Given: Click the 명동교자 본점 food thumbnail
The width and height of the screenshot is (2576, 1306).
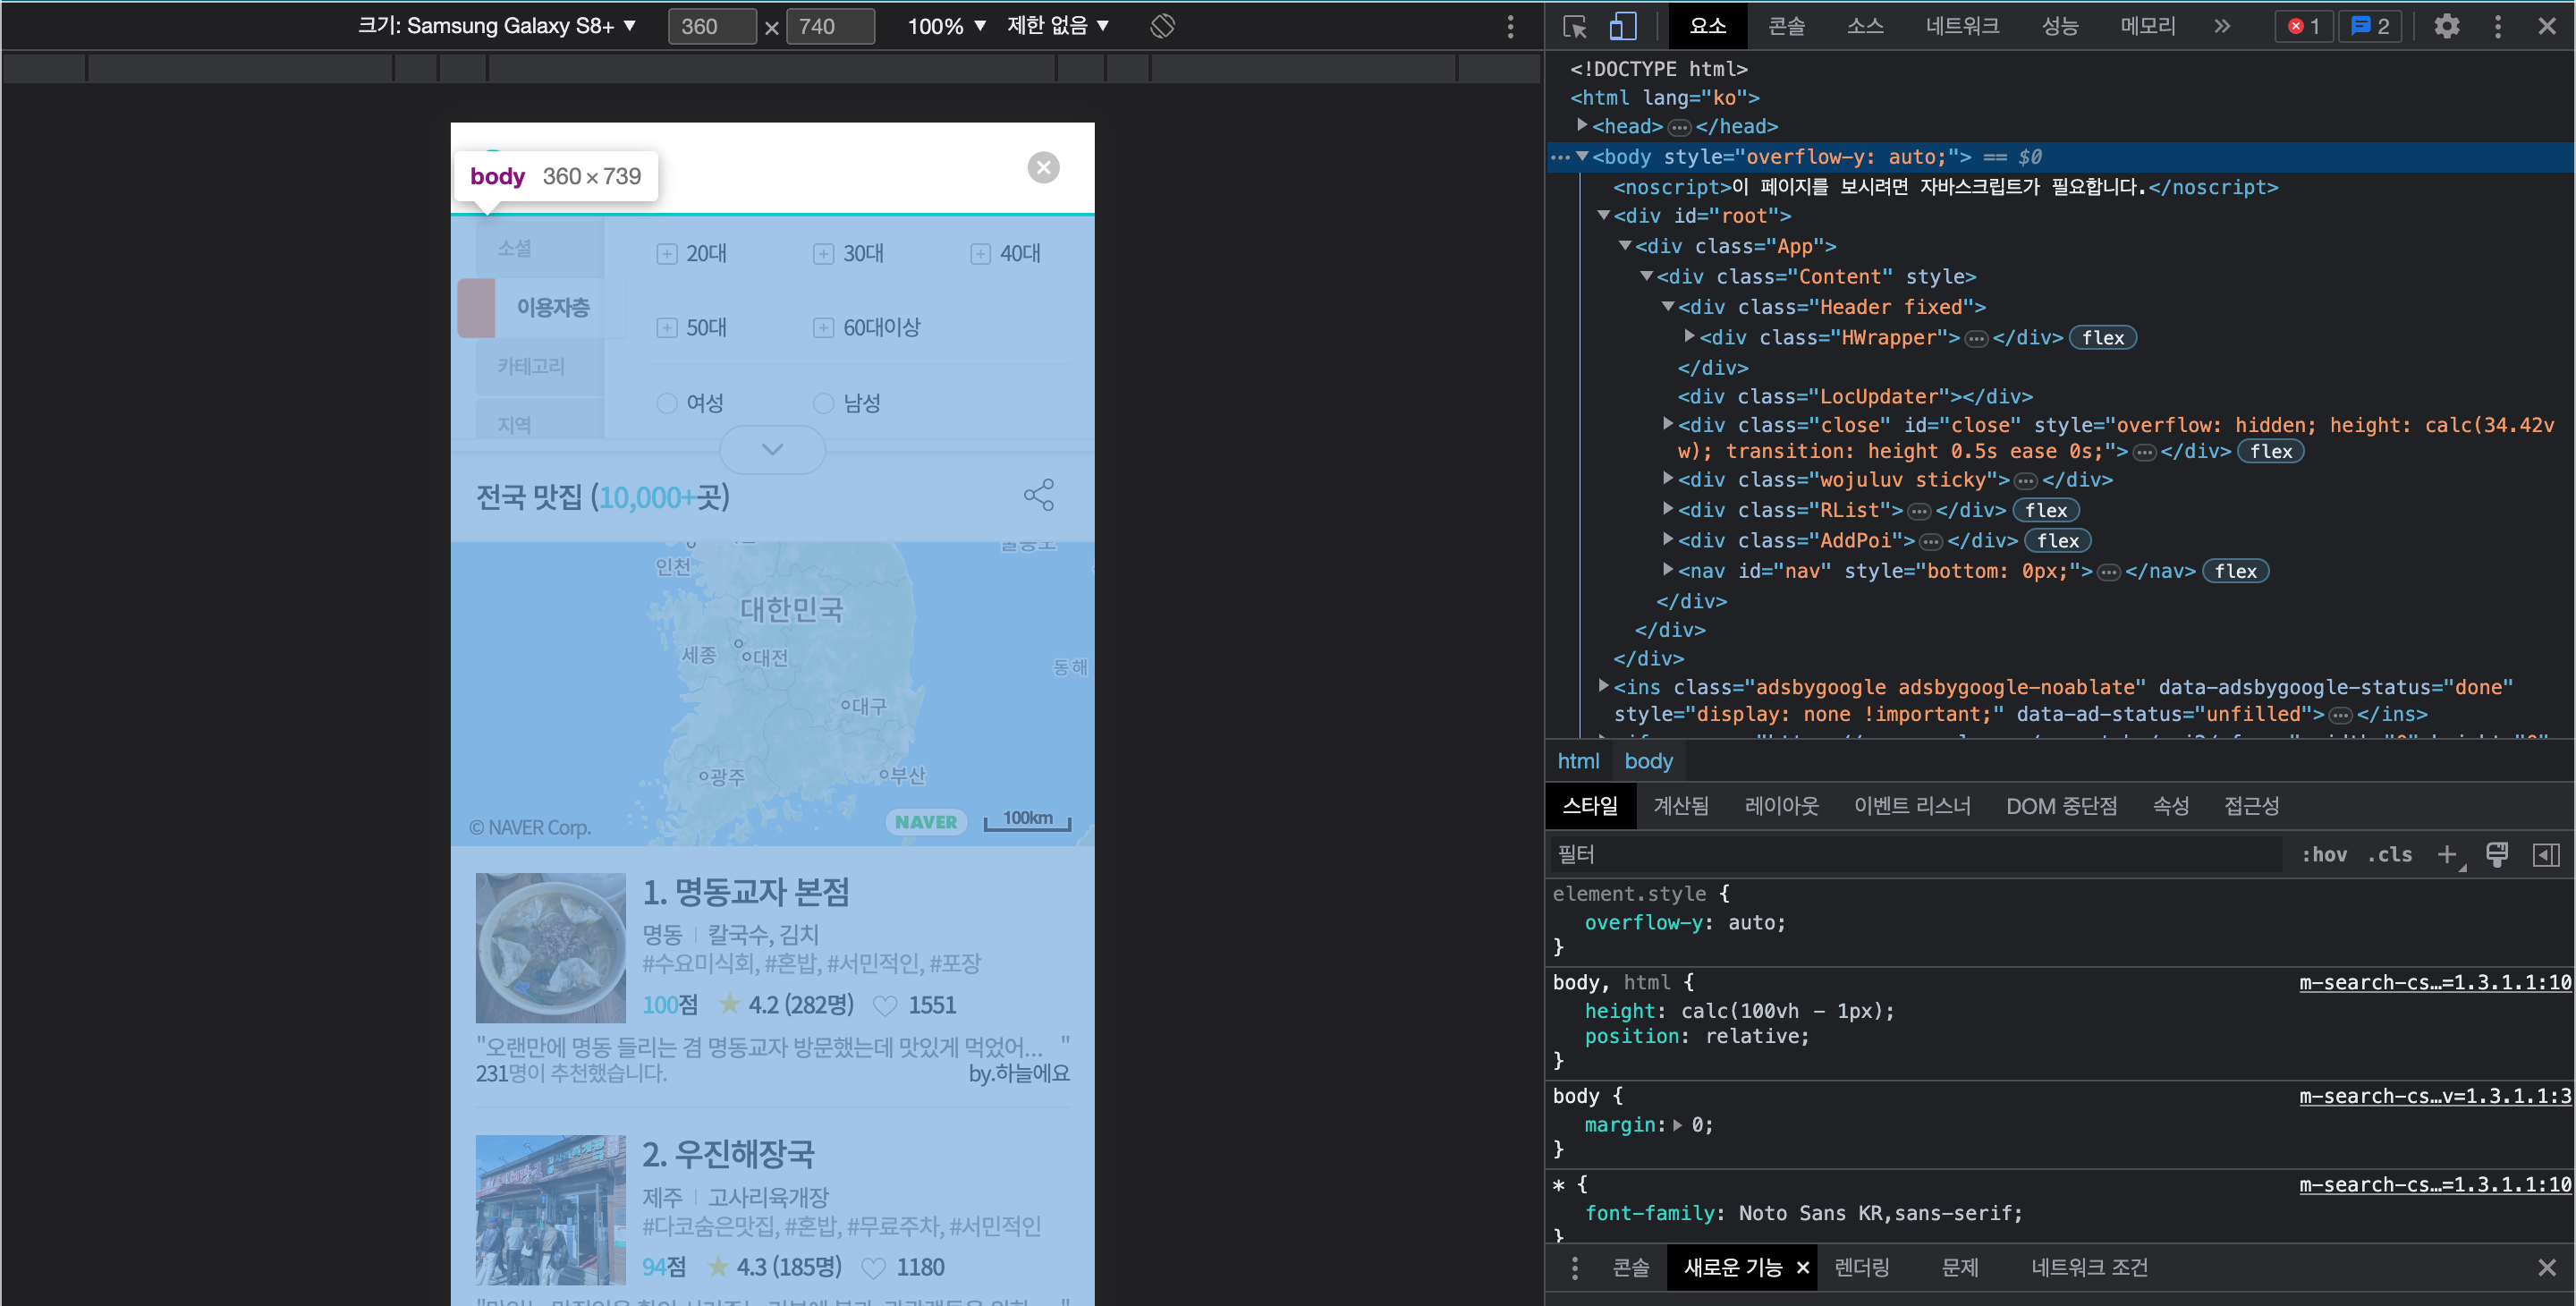Looking at the screenshot, I should pyautogui.click(x=550, y=947).
